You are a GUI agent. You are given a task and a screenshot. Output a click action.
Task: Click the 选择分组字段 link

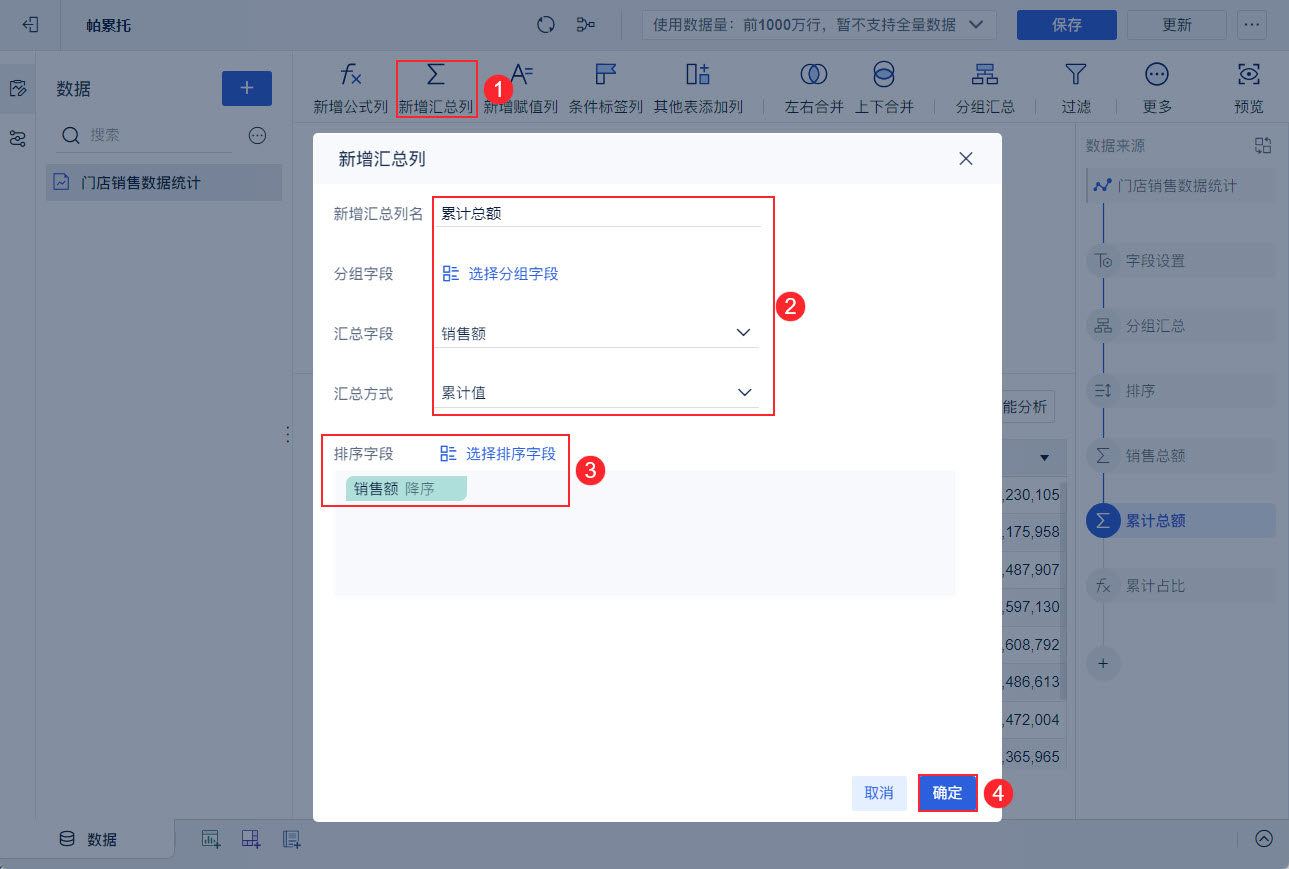pos(500,273)
